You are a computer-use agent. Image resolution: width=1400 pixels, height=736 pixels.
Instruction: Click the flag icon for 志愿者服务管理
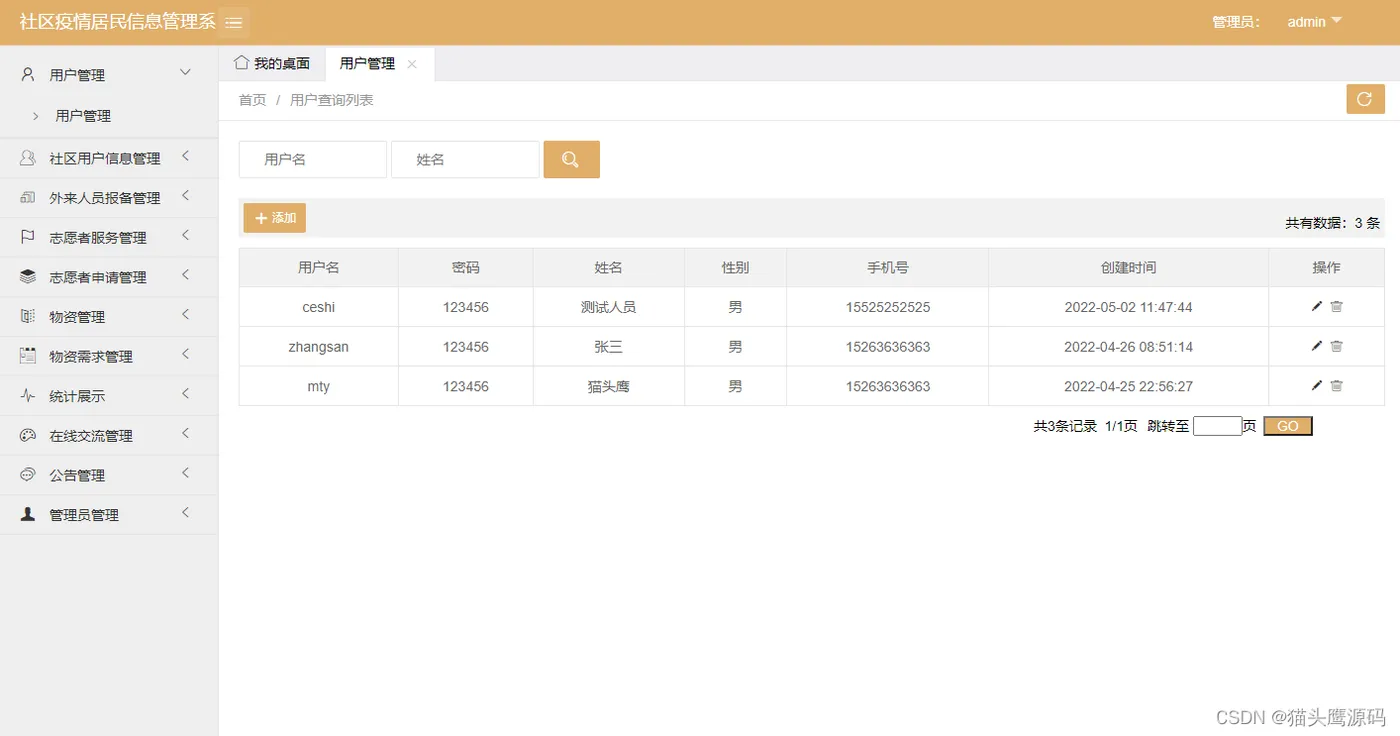tap(28, 237)
